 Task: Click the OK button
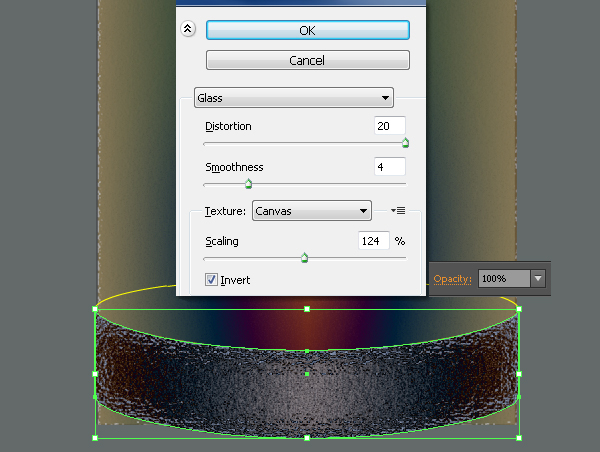tap(308, 30)
